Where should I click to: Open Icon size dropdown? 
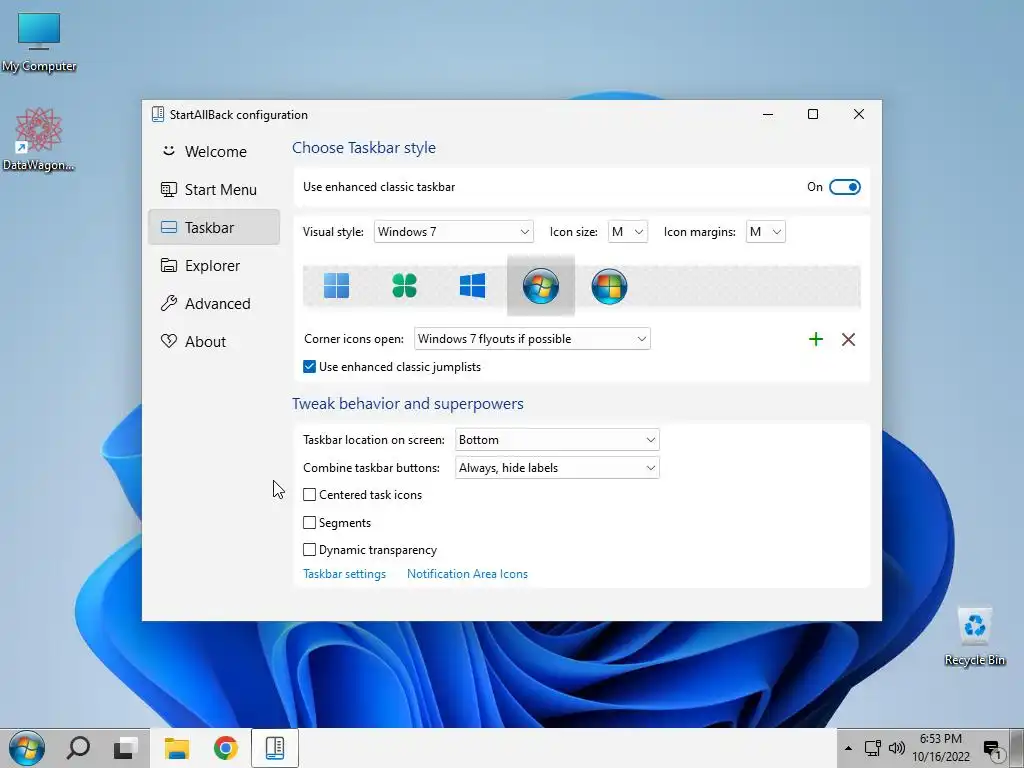[628, 232]
